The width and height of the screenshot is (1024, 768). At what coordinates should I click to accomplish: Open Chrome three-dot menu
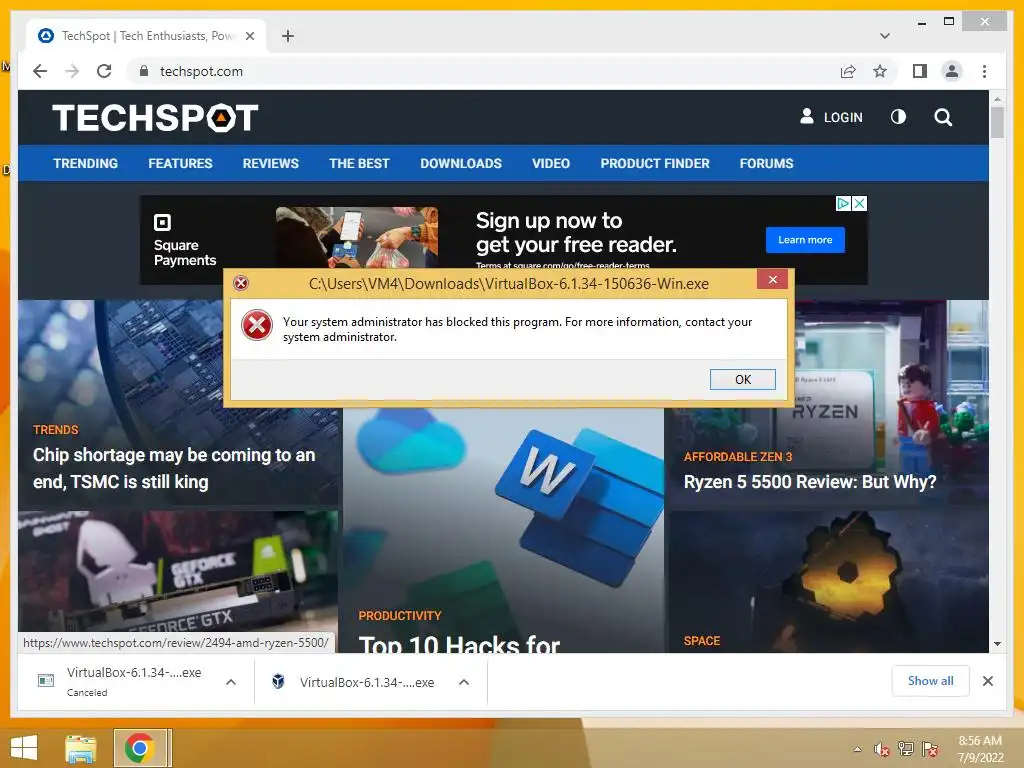click(x=984, y=71)
